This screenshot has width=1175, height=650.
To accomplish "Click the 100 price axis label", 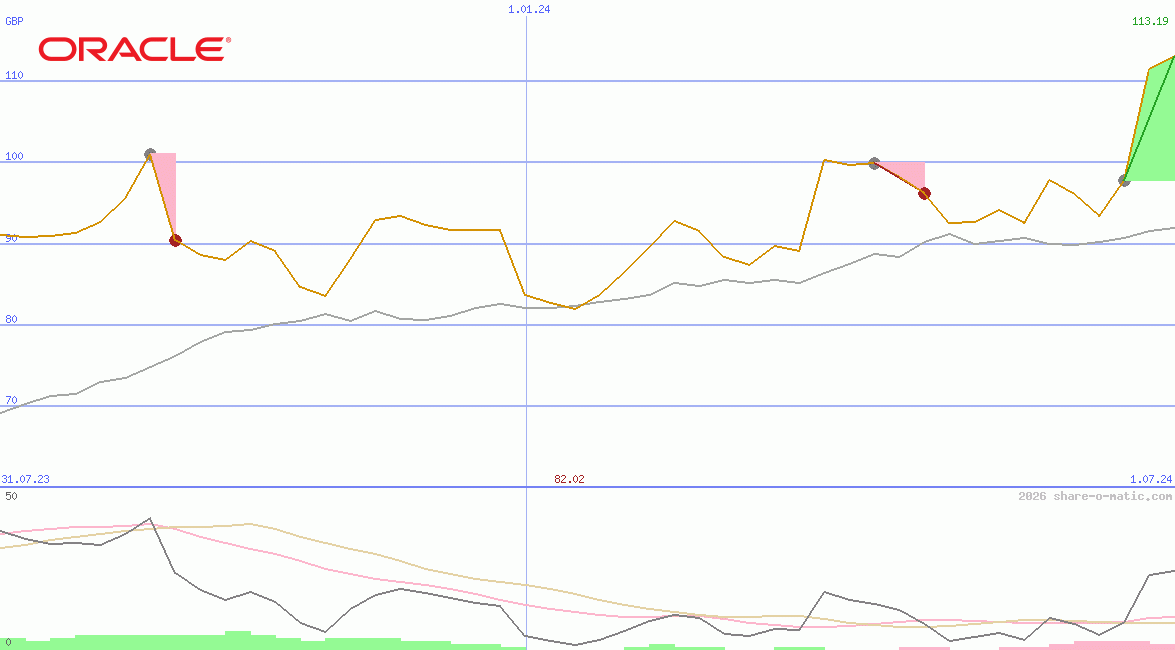I will coord(14,156).
